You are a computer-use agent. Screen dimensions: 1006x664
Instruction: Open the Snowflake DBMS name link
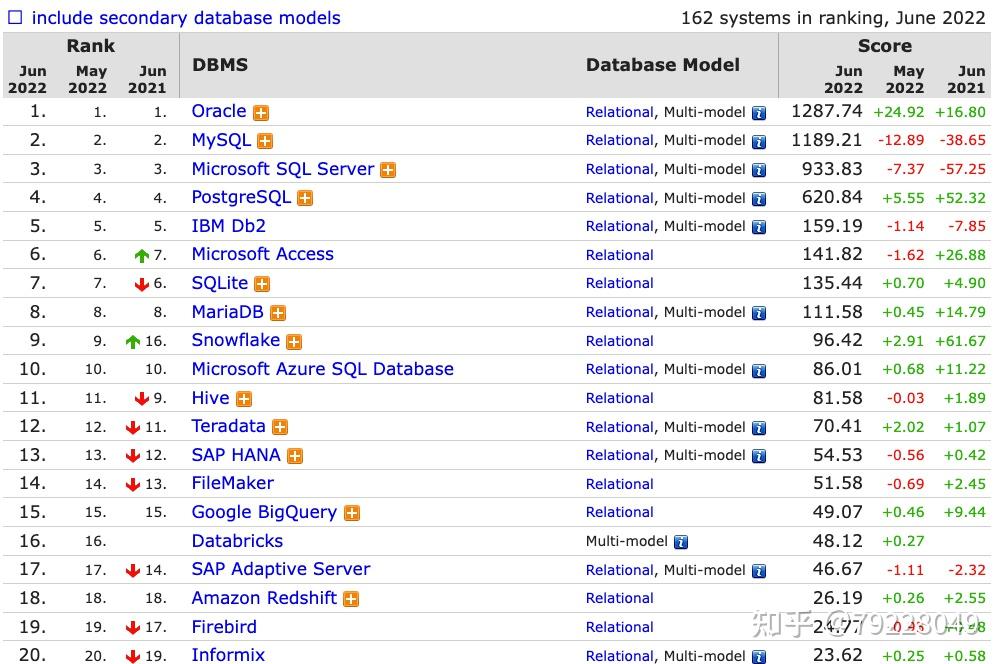coord(235,340)
